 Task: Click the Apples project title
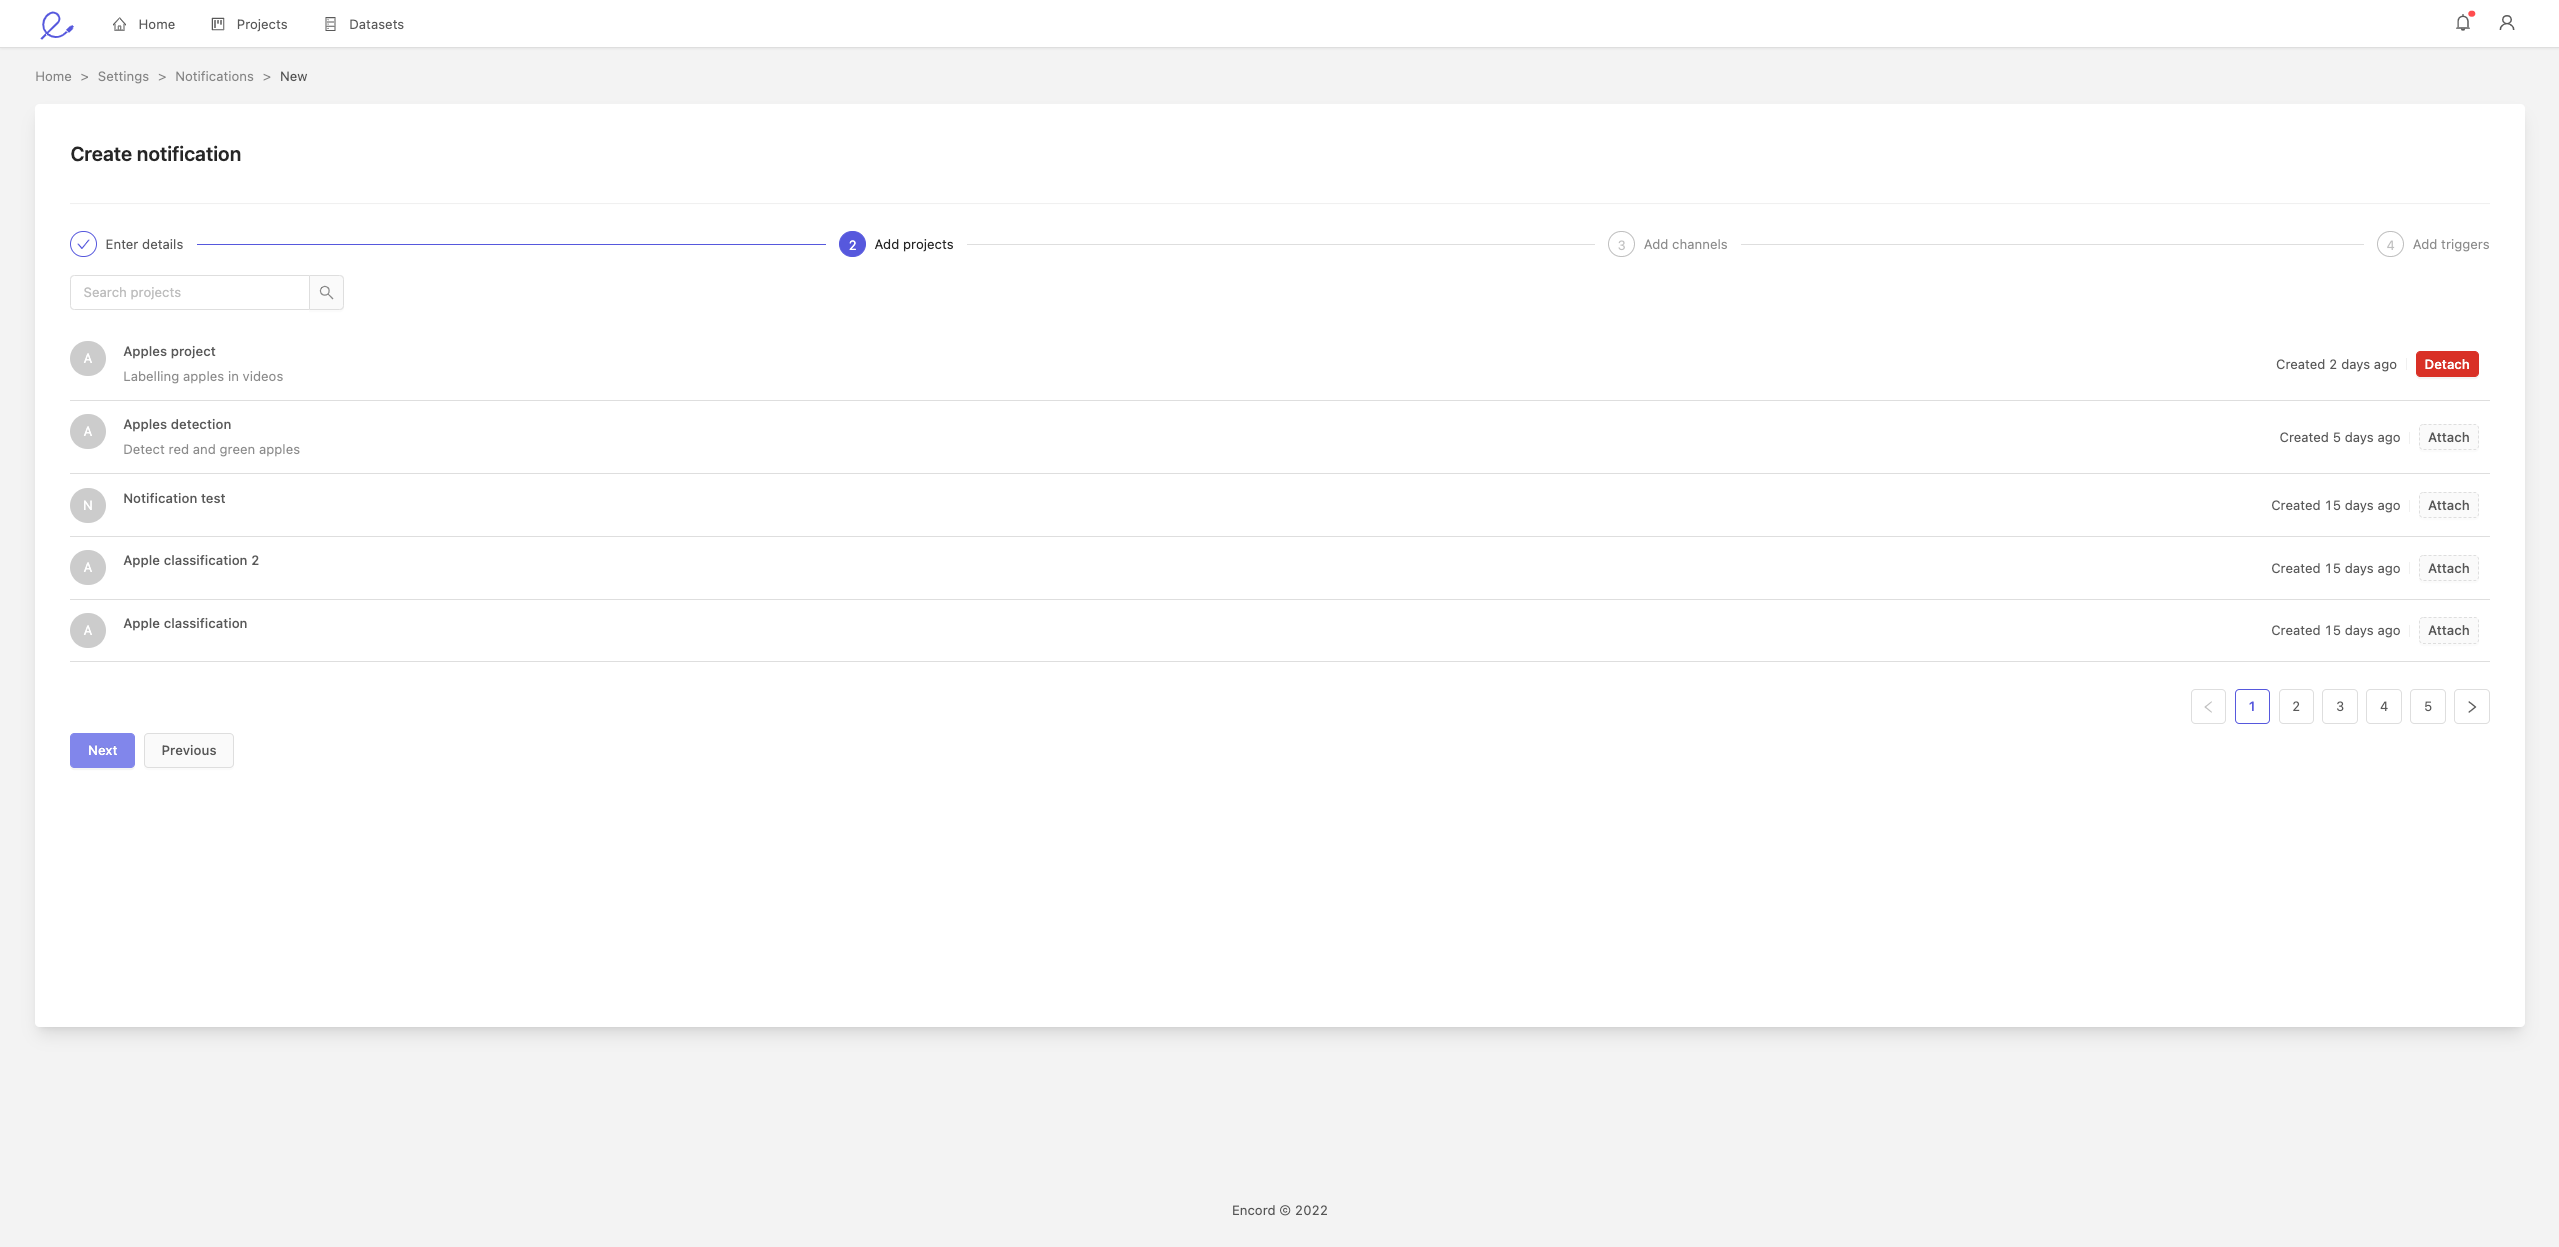[169, 351]
